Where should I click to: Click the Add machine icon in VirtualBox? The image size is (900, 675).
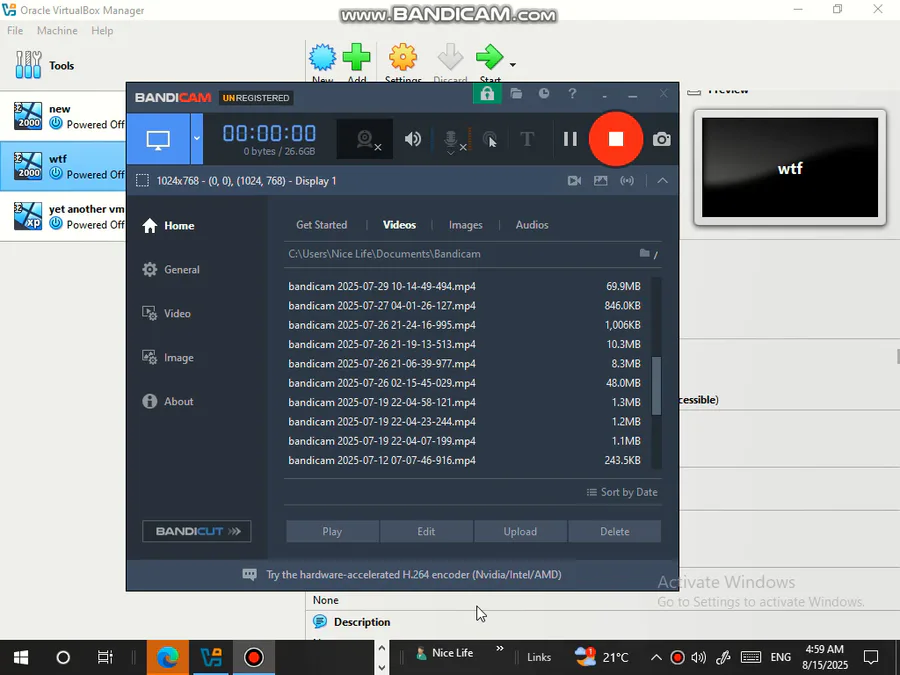(356, 59)
